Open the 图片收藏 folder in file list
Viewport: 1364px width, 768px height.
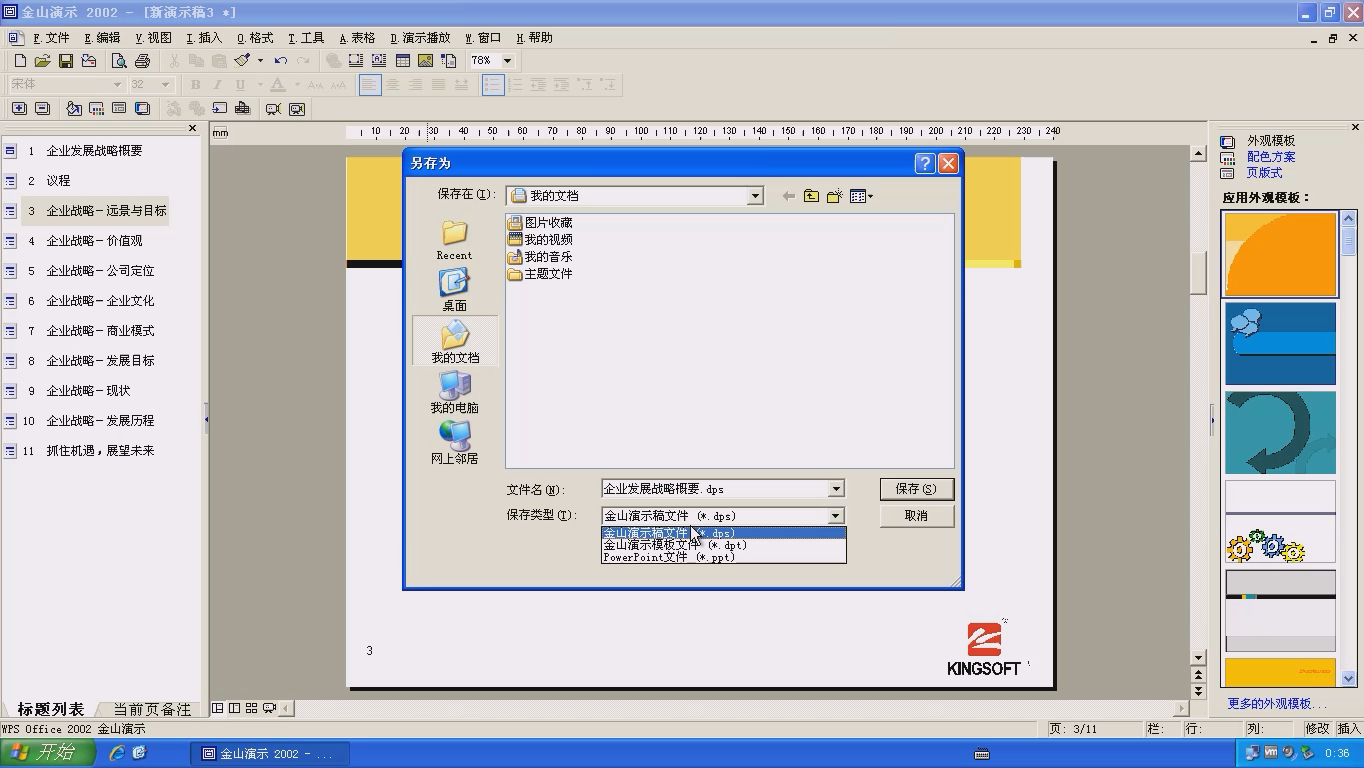pyautogui.click(x=540, y=223)
